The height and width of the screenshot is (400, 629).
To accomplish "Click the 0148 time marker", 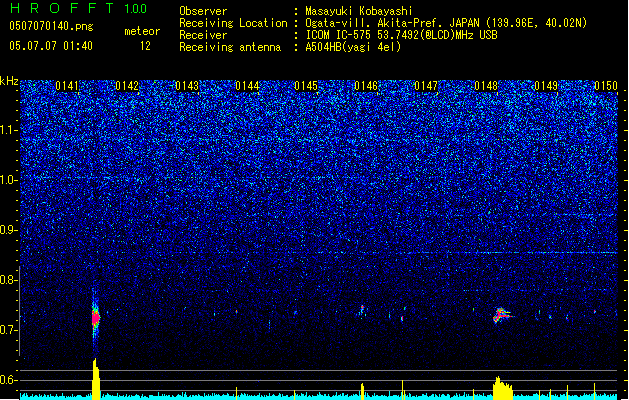I will click(x=486, y=86).
